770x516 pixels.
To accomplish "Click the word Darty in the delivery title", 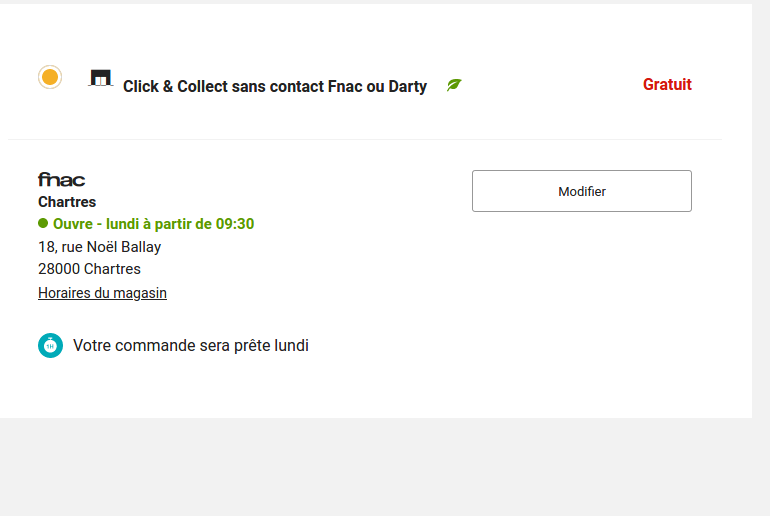I will point(407,87).
